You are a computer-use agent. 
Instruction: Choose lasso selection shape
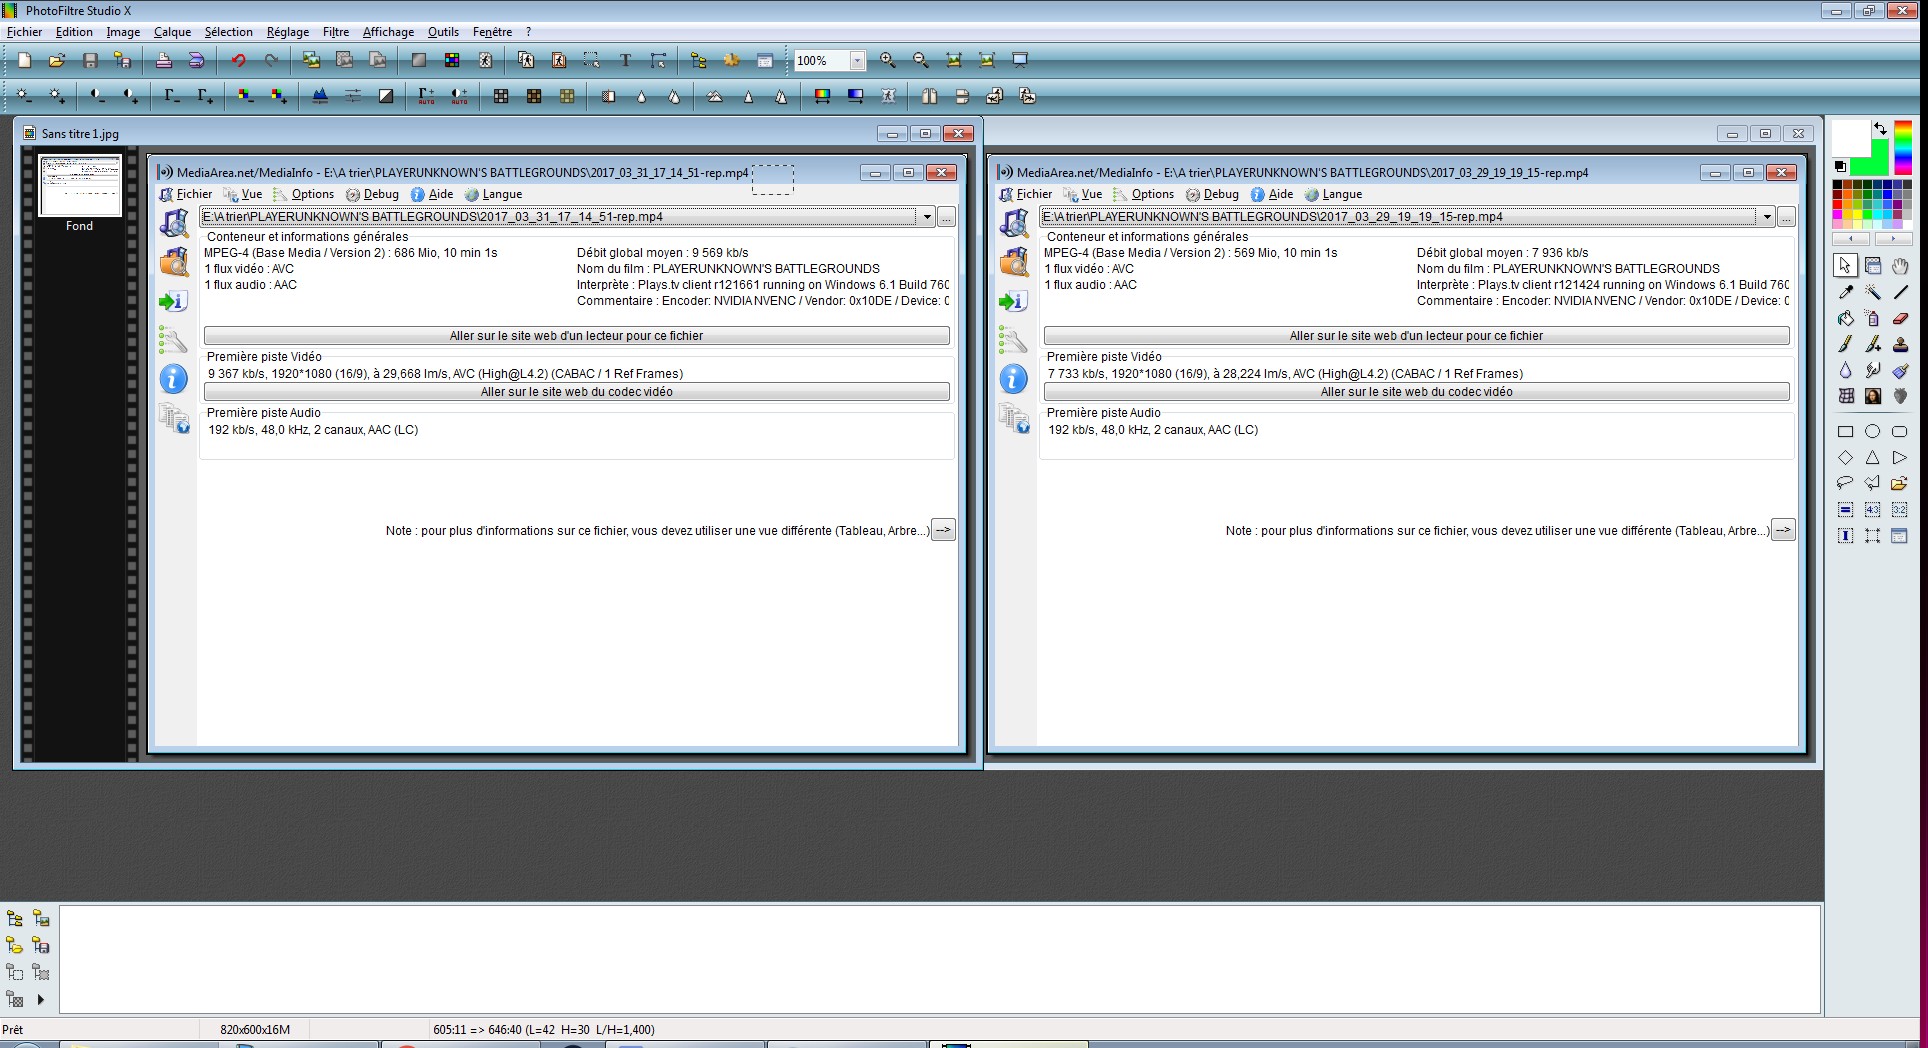click(x=1845, y=484)
